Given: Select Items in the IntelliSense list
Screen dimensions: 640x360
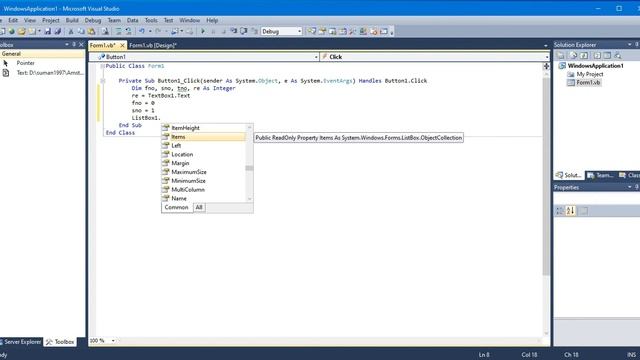Looking at the screenshot, I should [204, 137].
